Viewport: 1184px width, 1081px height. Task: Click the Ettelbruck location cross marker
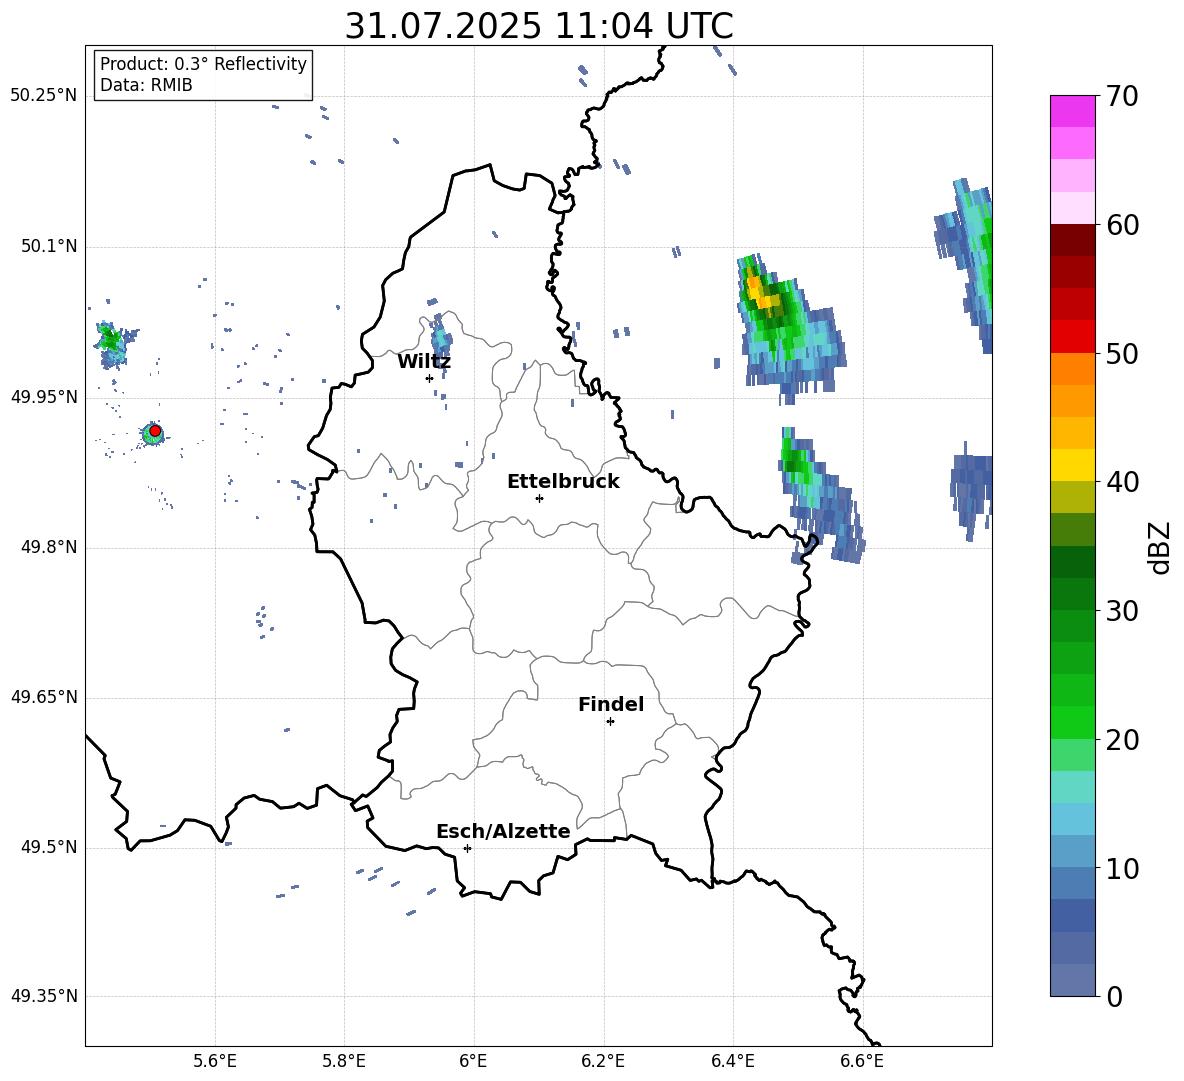pos(539,498)
